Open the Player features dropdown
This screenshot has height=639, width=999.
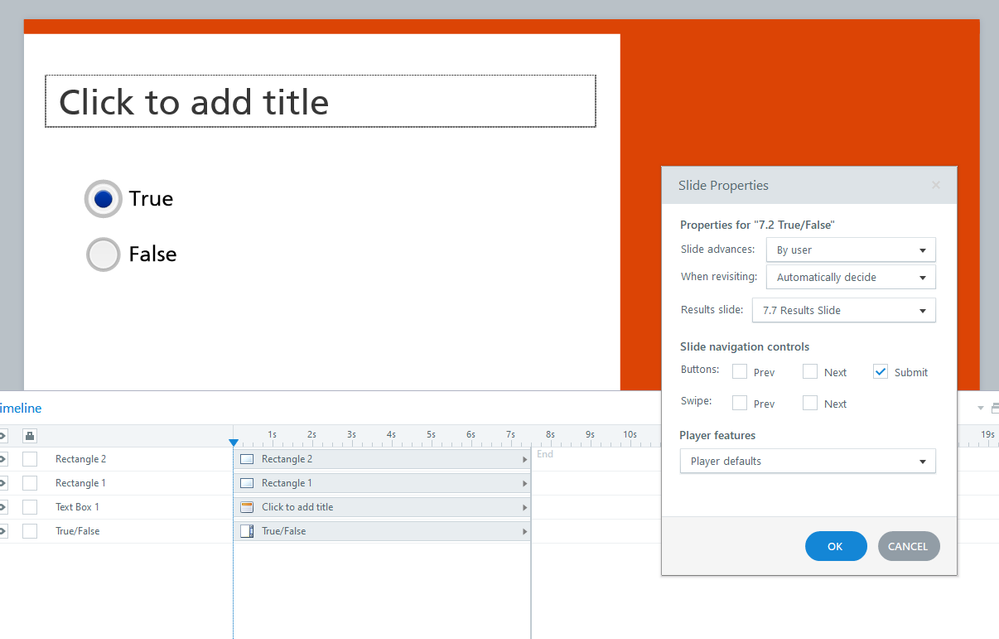coord(807,461)
